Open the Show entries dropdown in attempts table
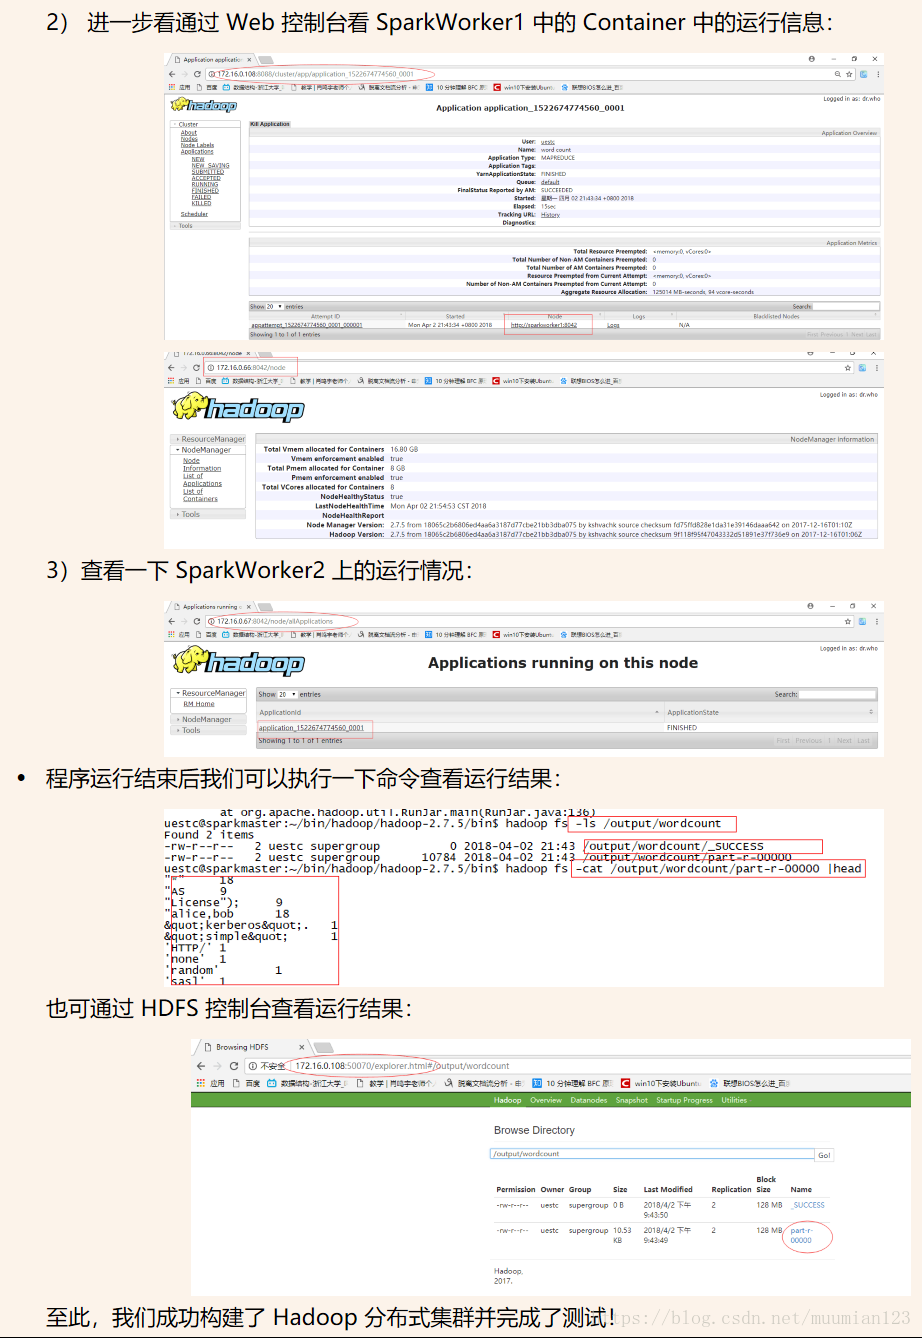This screenshot has height=1338, width=922. (x=274, y=307)
